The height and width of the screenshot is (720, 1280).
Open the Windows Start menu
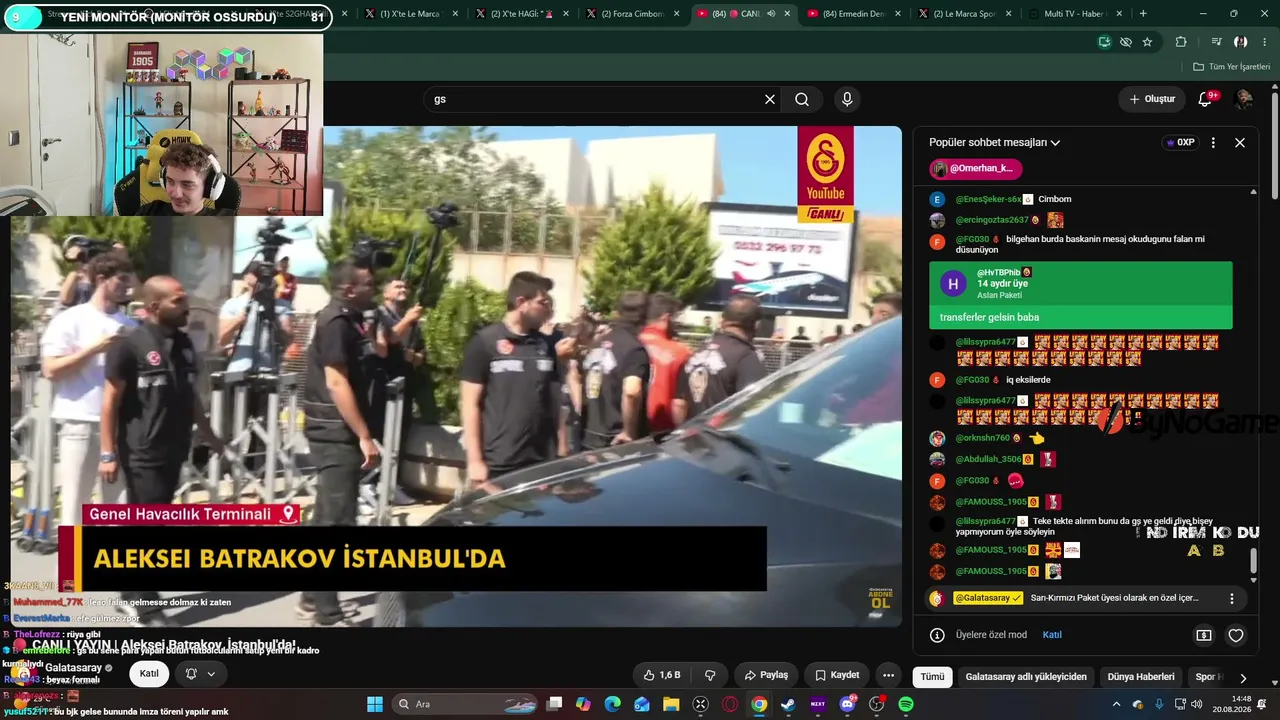[375, 704]
